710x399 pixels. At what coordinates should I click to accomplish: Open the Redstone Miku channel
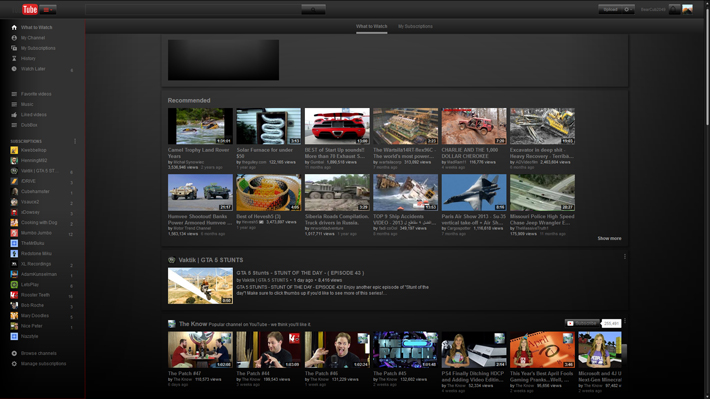click(36, 254)
